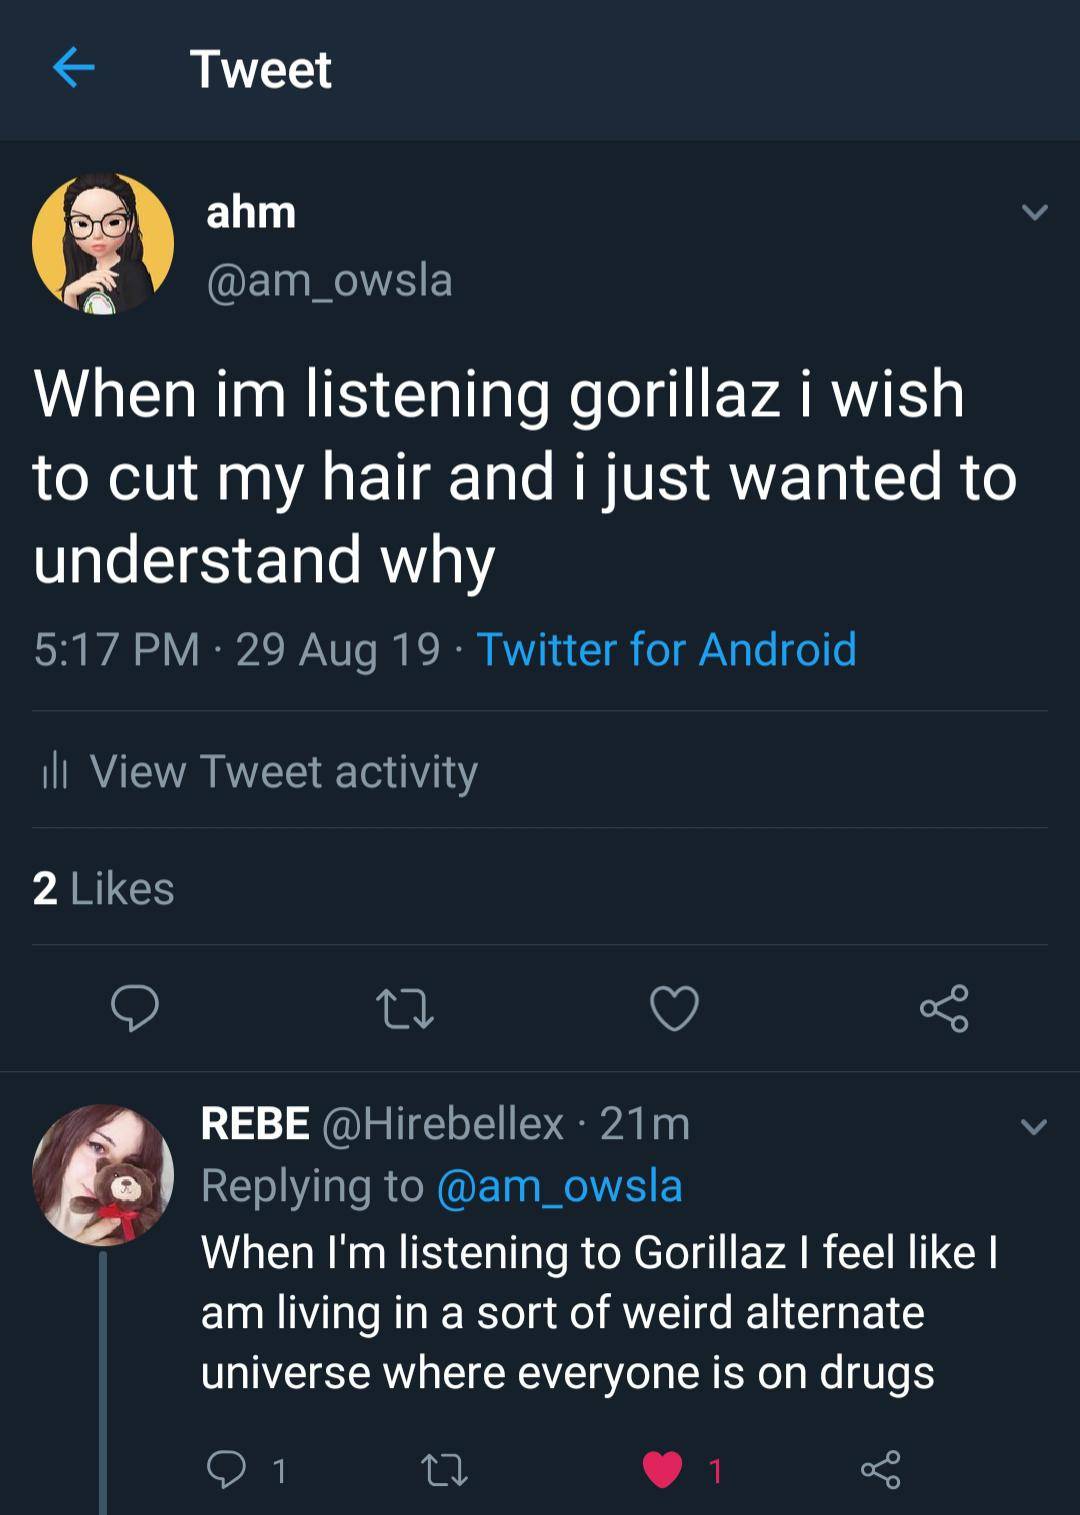Click the Tweet title in the header

pyautogui.click(x=260, y=69)
